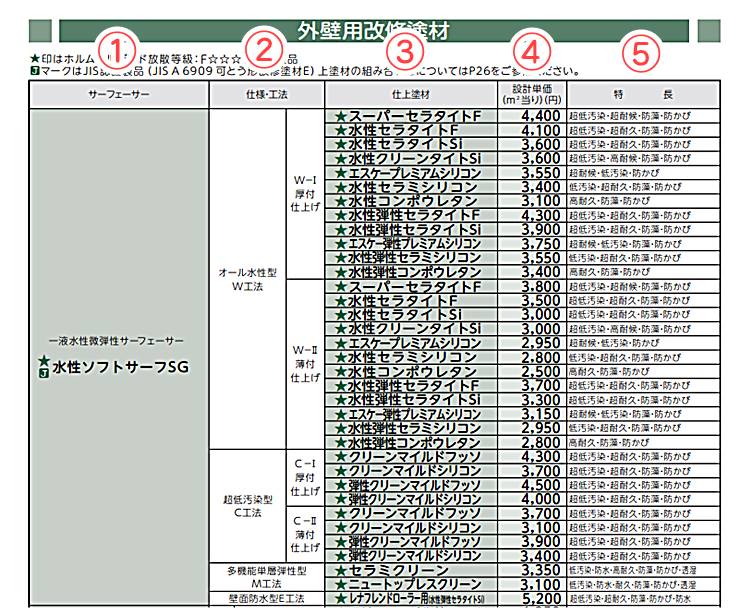Click the price 4,500
740x614 pixels.
(x=541, y=485)
